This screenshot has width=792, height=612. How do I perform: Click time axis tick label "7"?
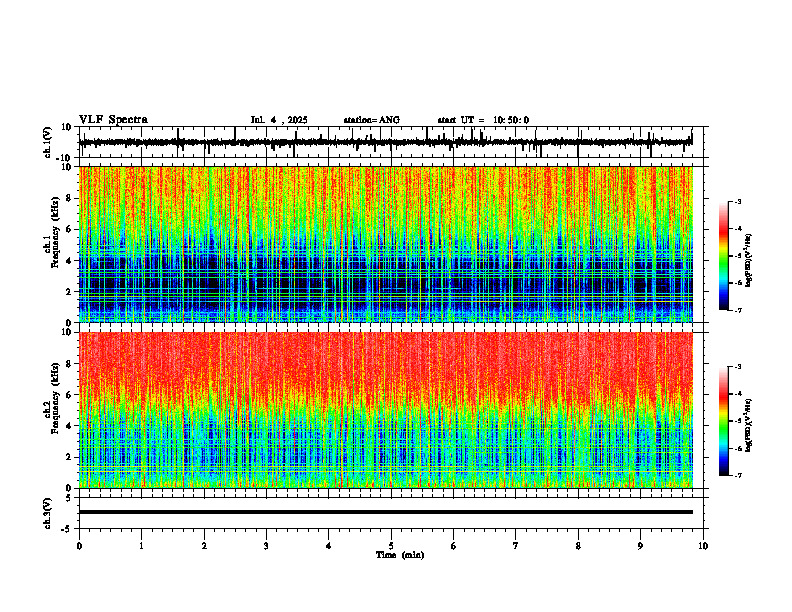pos(516,546)
